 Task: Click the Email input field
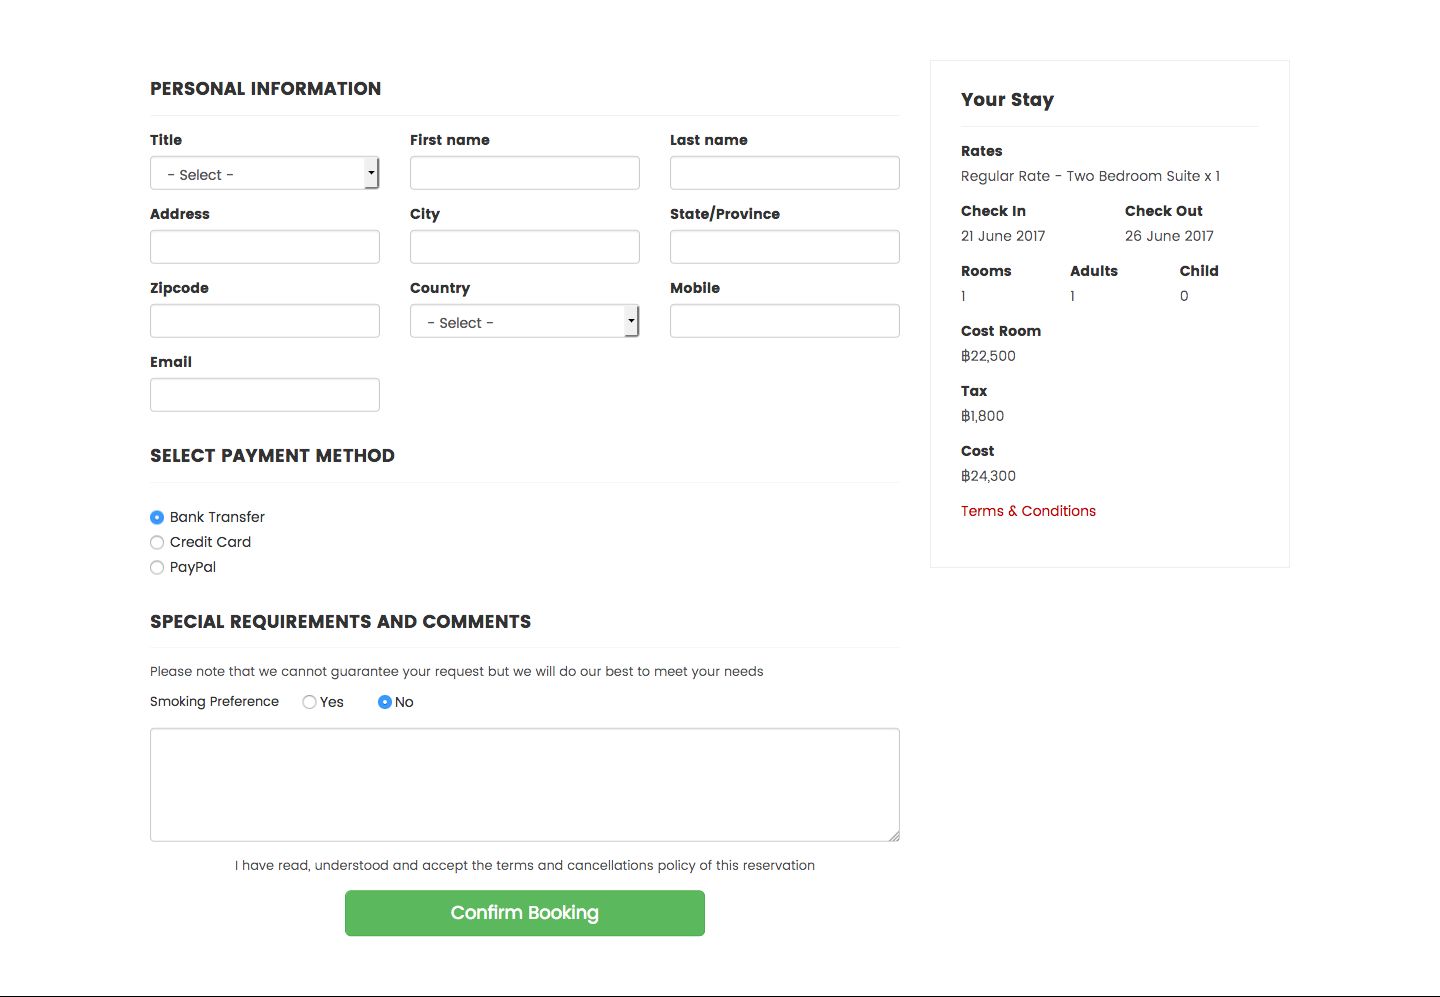[x=264, y=395]
